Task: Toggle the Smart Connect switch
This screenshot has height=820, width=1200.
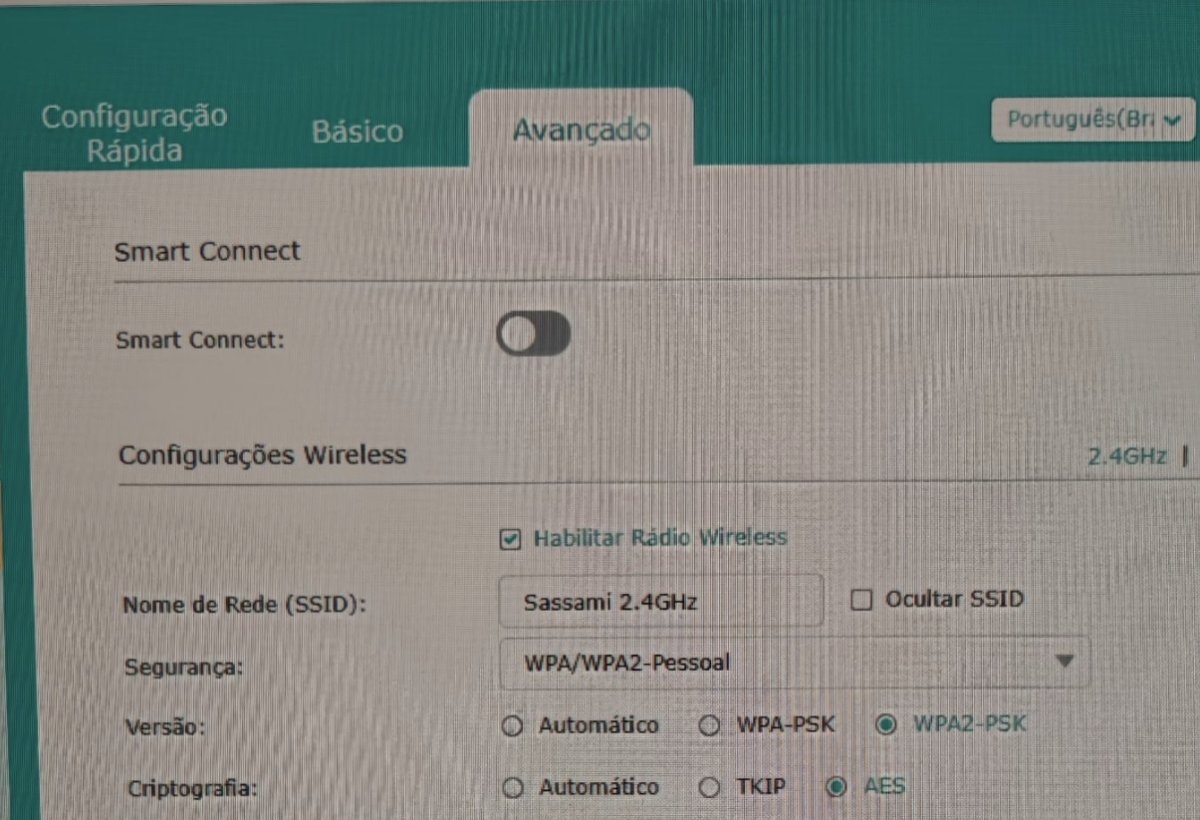Action: click(534, 334)
